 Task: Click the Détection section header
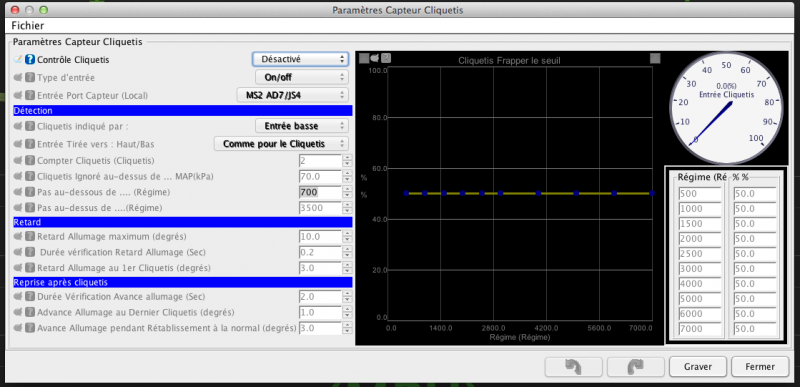[183, 111]
